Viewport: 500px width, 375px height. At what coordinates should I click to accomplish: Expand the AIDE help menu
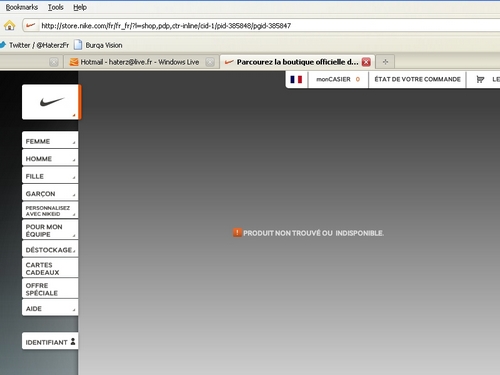tap(50, 307)
